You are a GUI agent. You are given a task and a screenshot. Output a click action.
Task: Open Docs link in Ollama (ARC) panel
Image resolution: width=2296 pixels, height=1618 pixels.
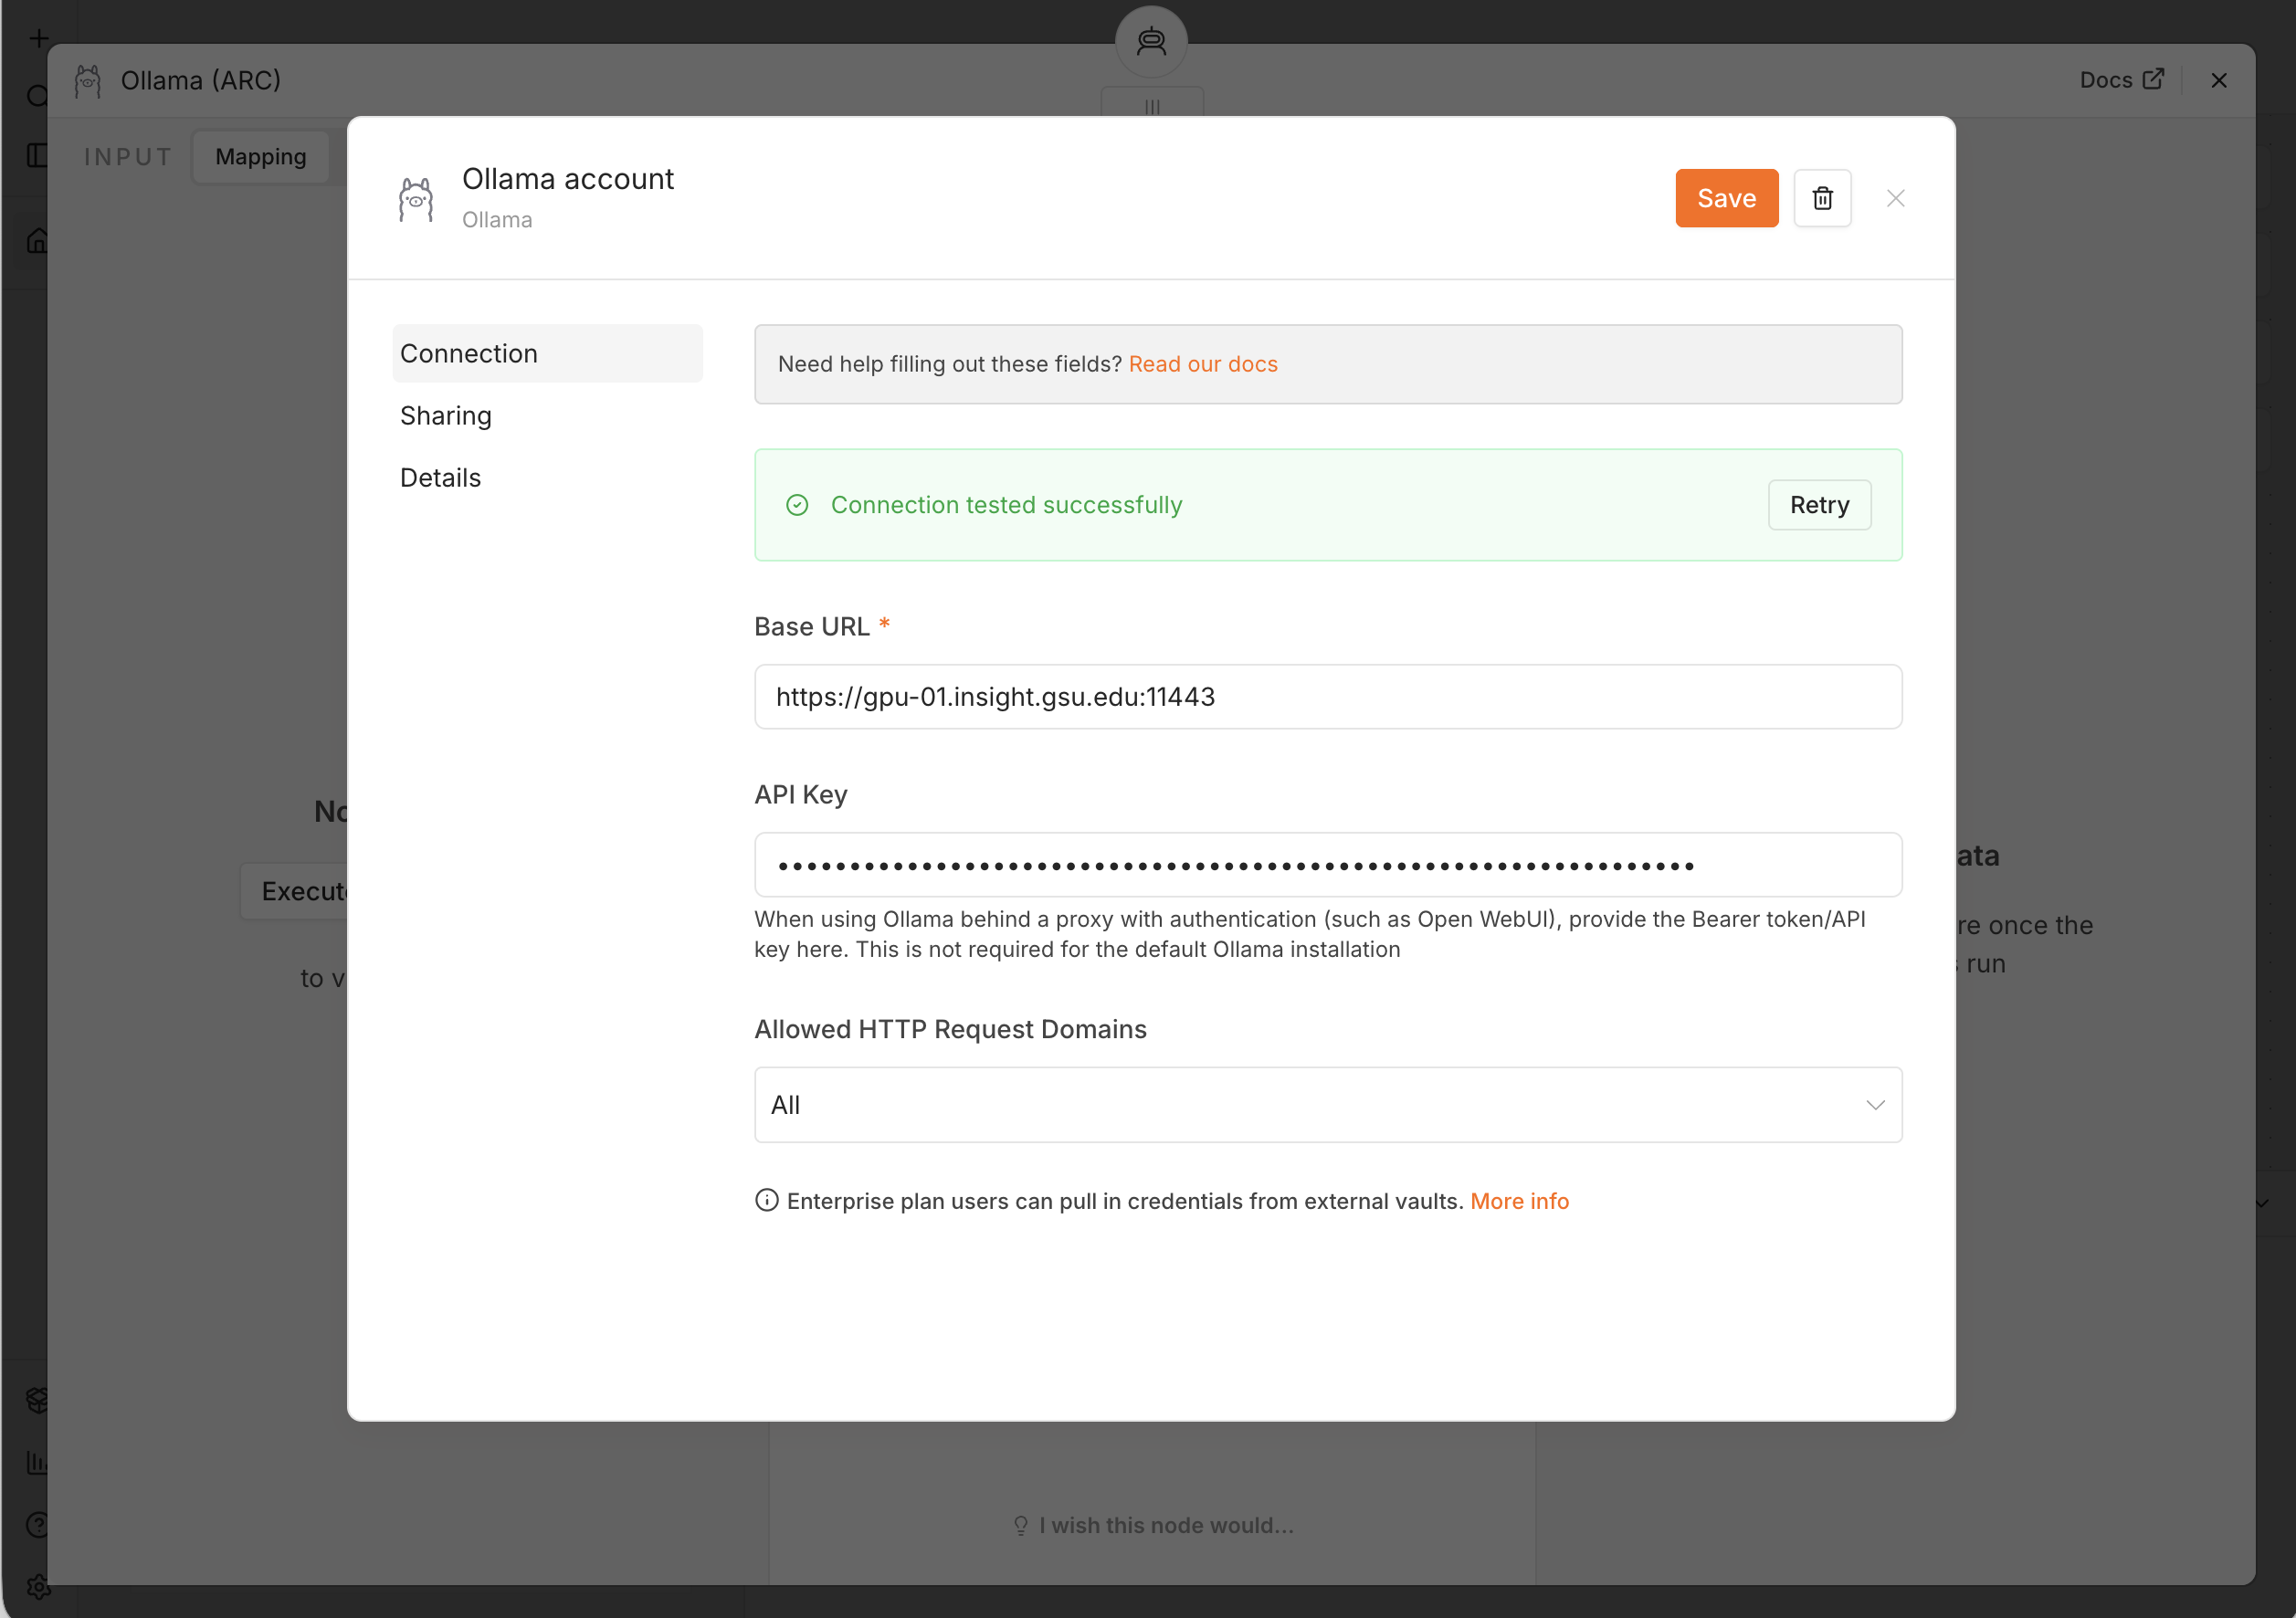[x=2121, y=80]
